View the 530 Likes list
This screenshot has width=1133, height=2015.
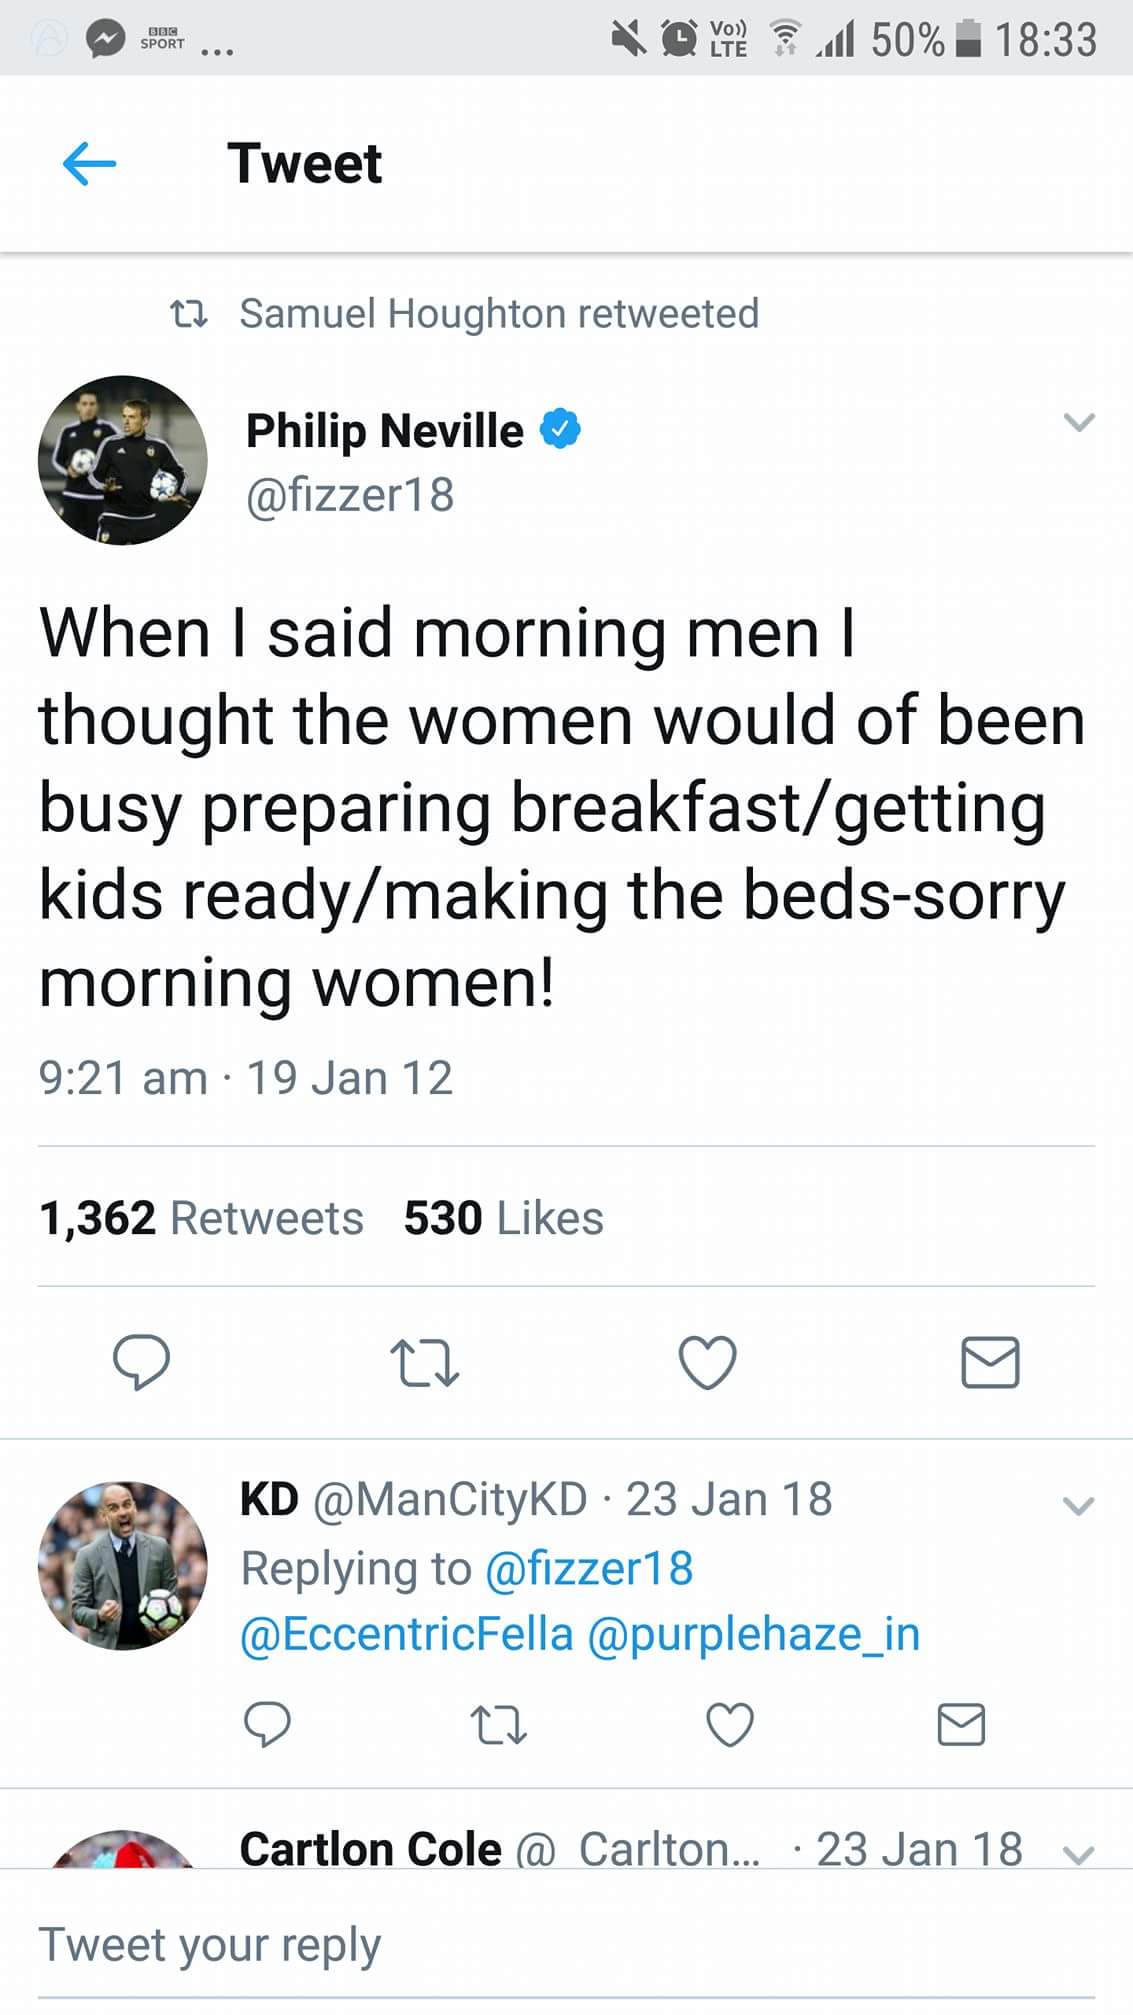503,1218
